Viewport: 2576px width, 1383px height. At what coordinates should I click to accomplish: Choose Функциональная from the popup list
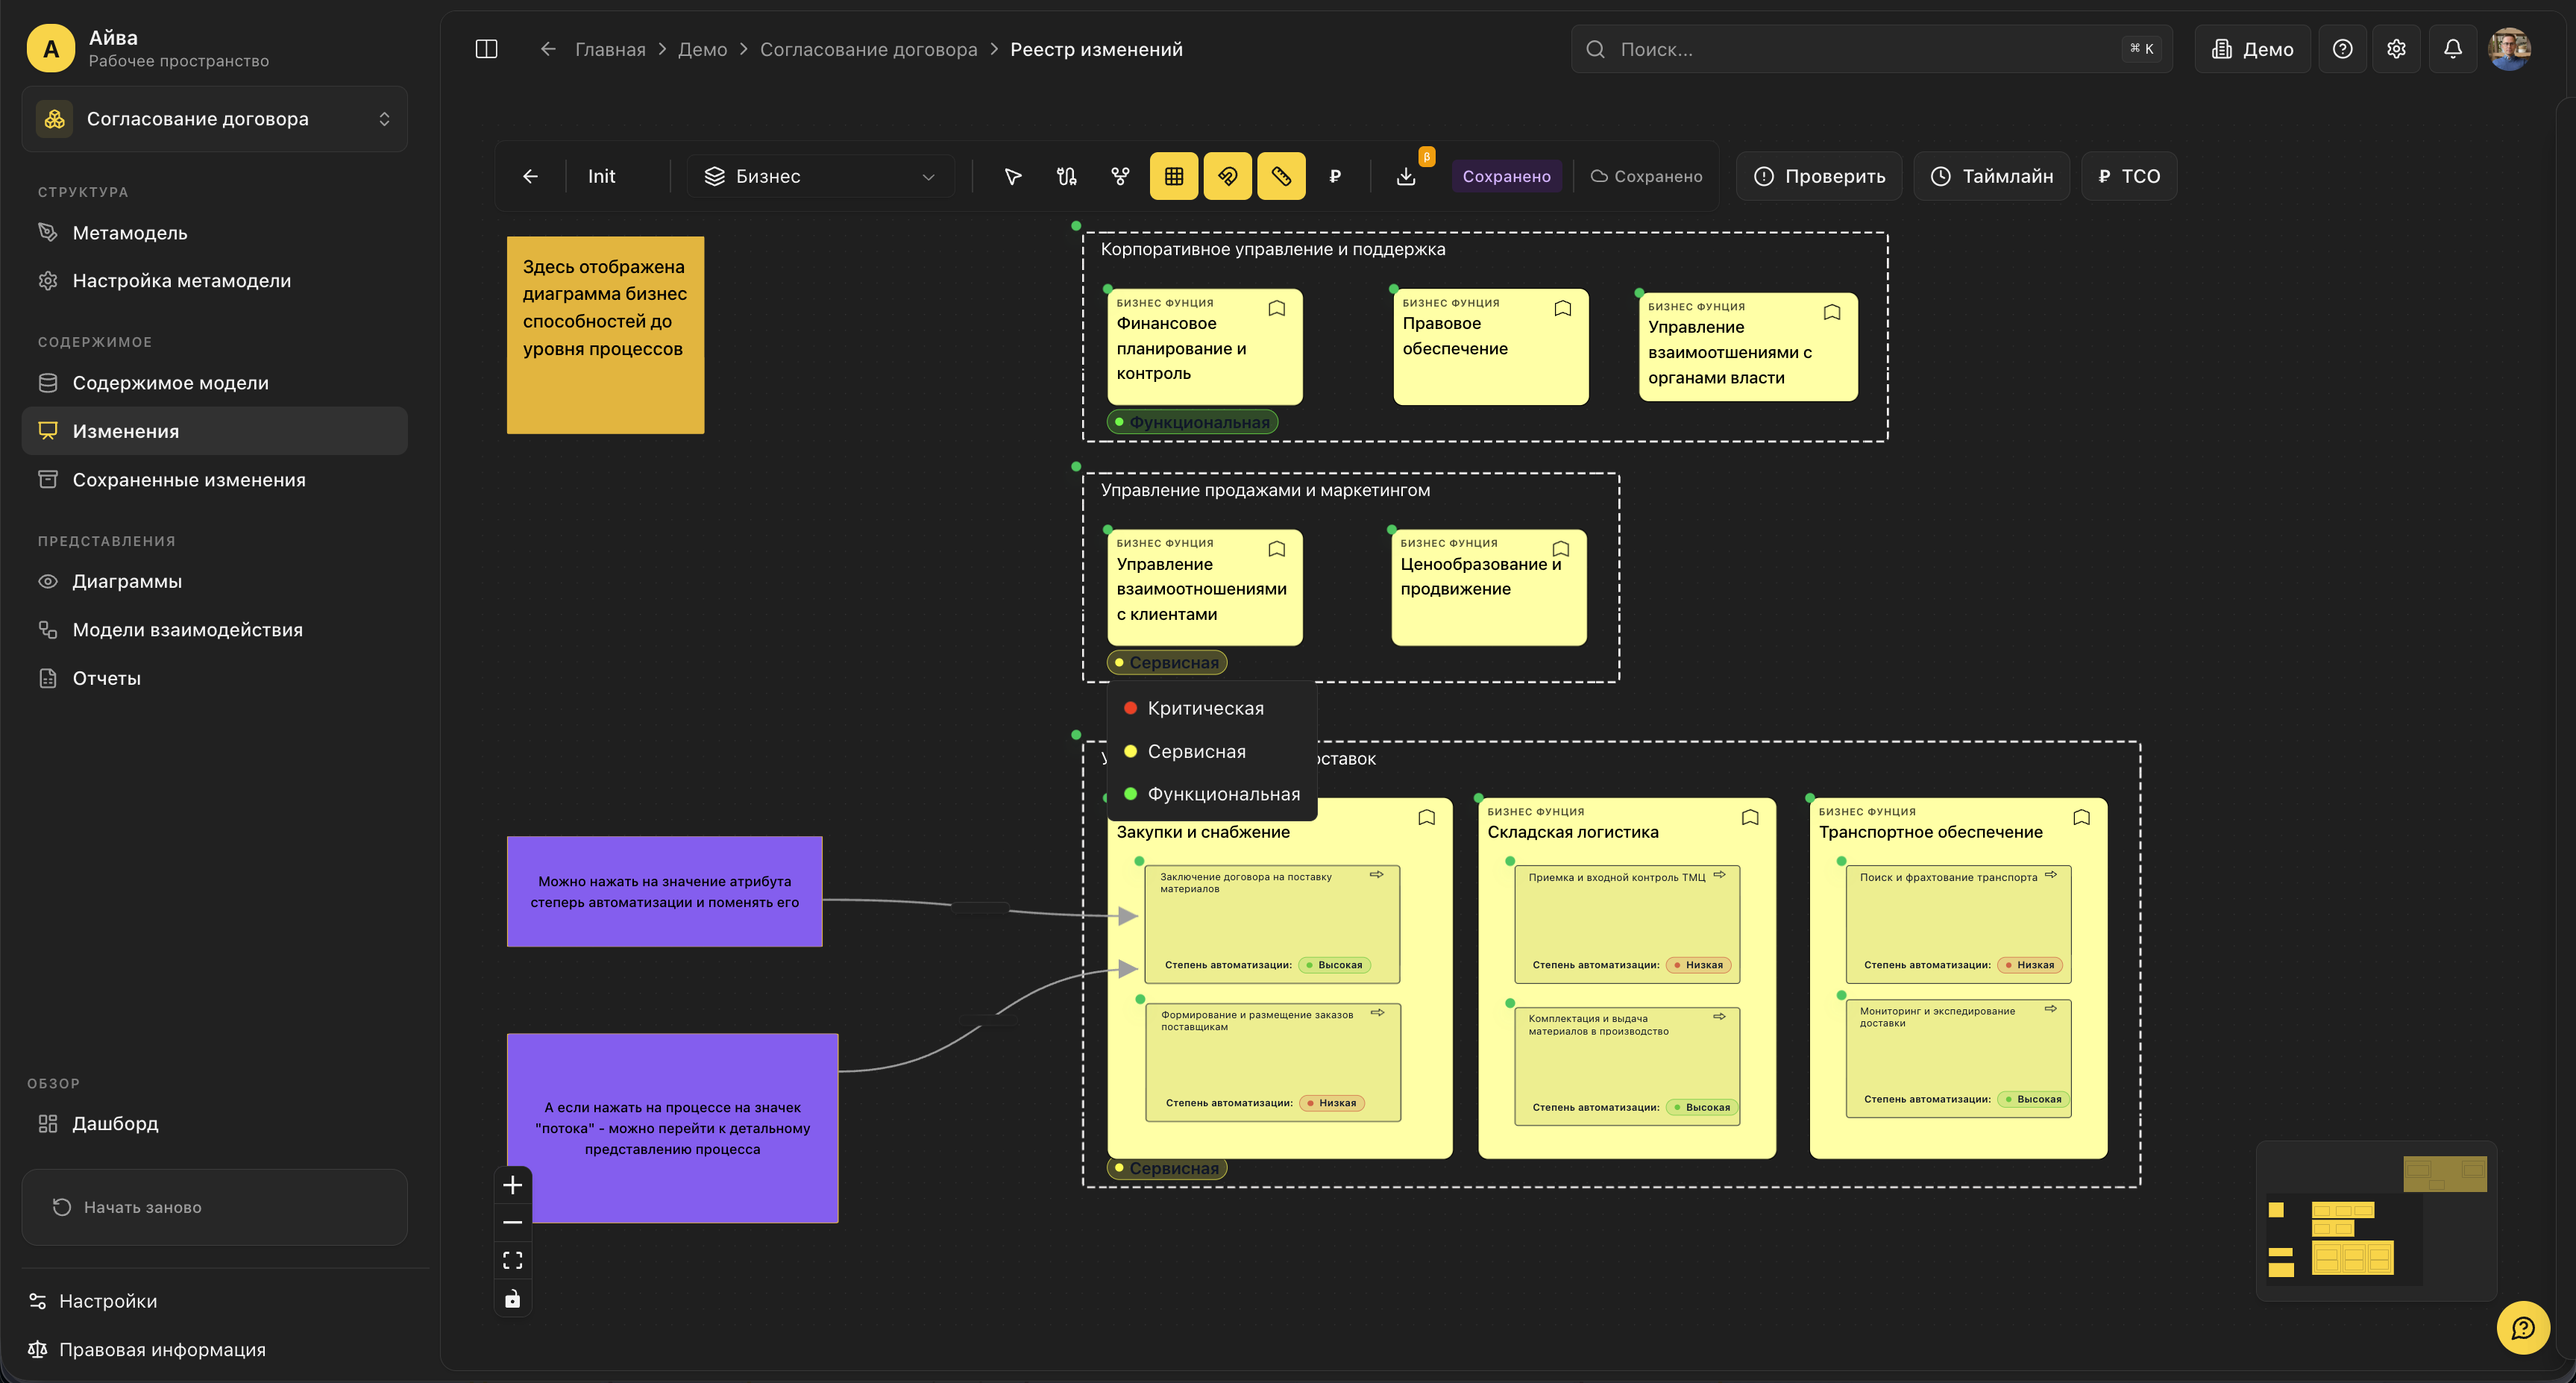point(1212,794)
